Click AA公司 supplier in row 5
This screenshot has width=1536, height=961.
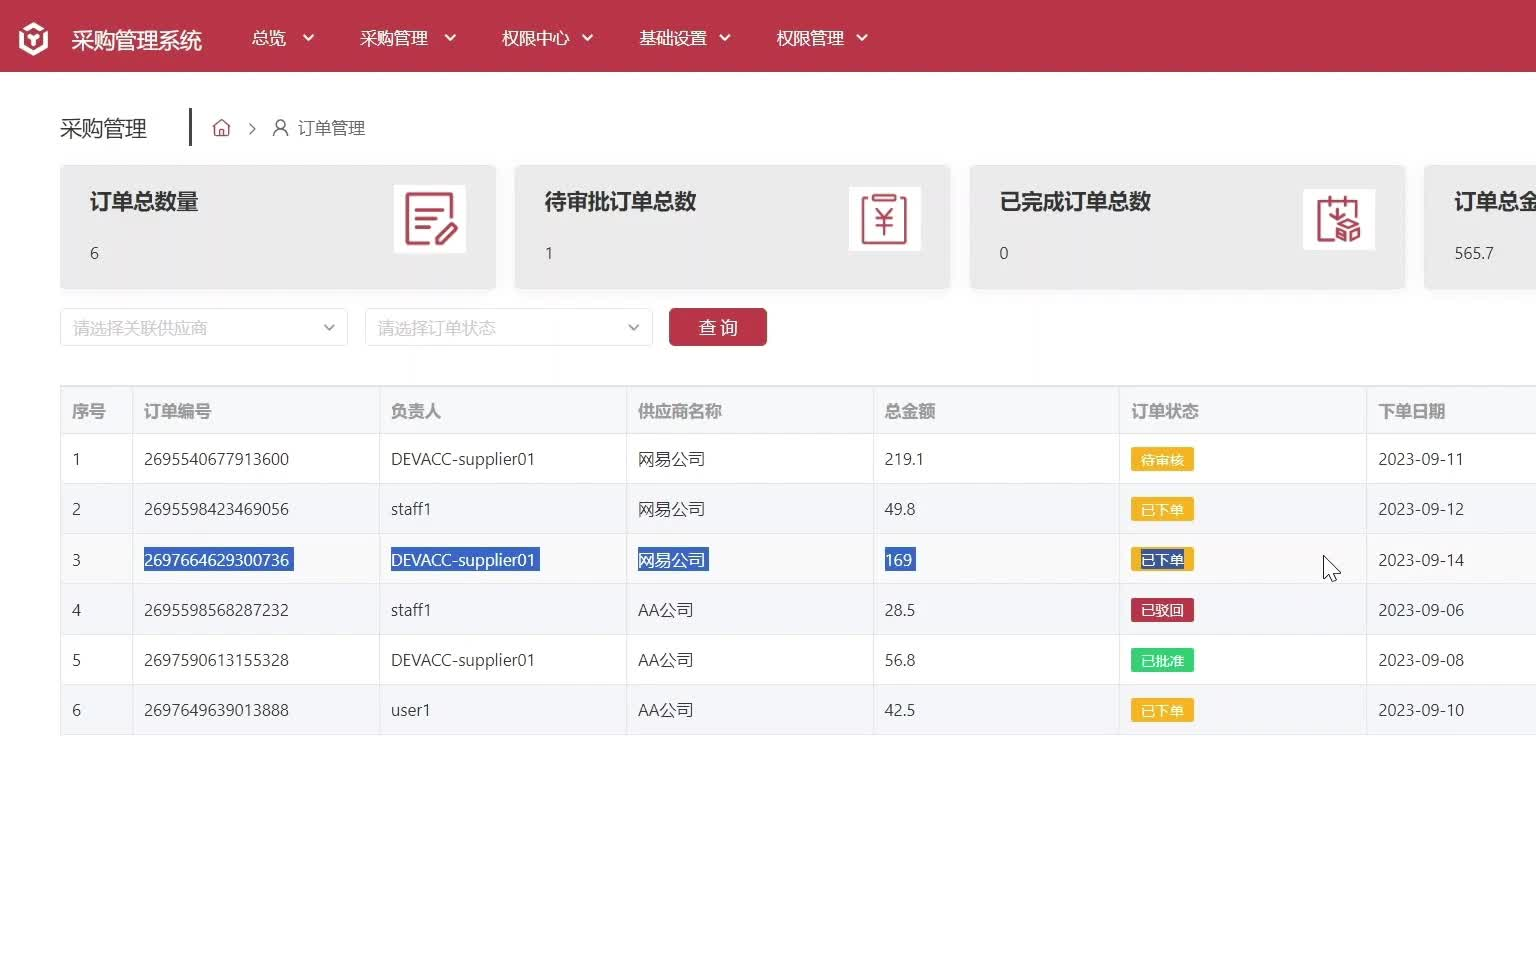(665, 660)
